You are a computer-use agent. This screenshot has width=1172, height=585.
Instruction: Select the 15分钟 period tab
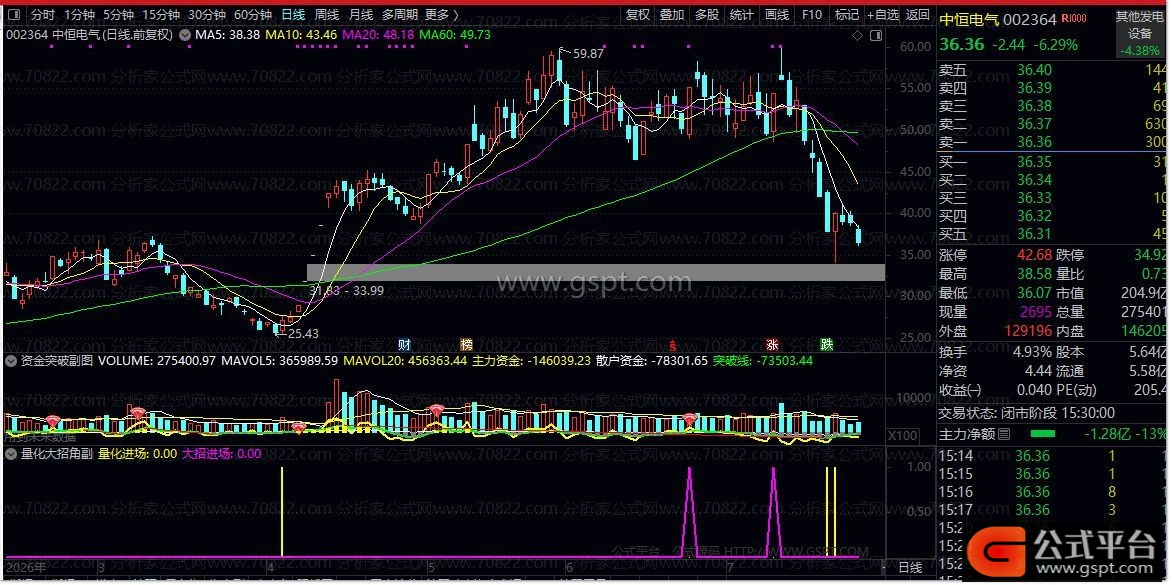[x=161, y=15]
